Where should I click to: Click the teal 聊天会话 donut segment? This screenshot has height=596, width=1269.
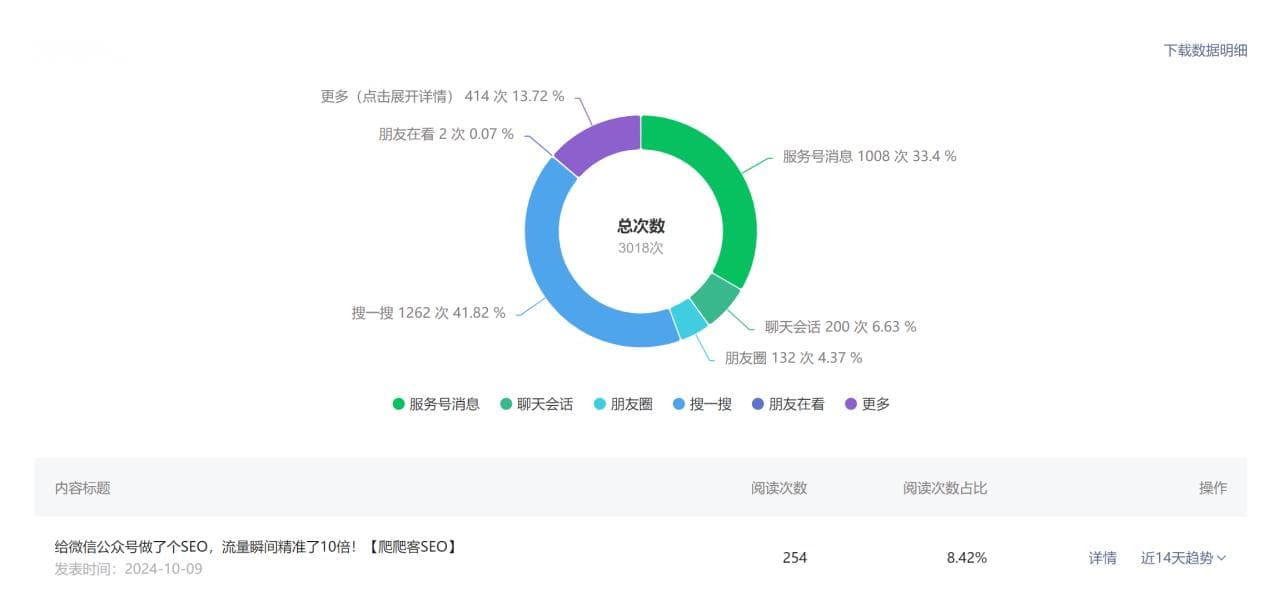(714, 298)
